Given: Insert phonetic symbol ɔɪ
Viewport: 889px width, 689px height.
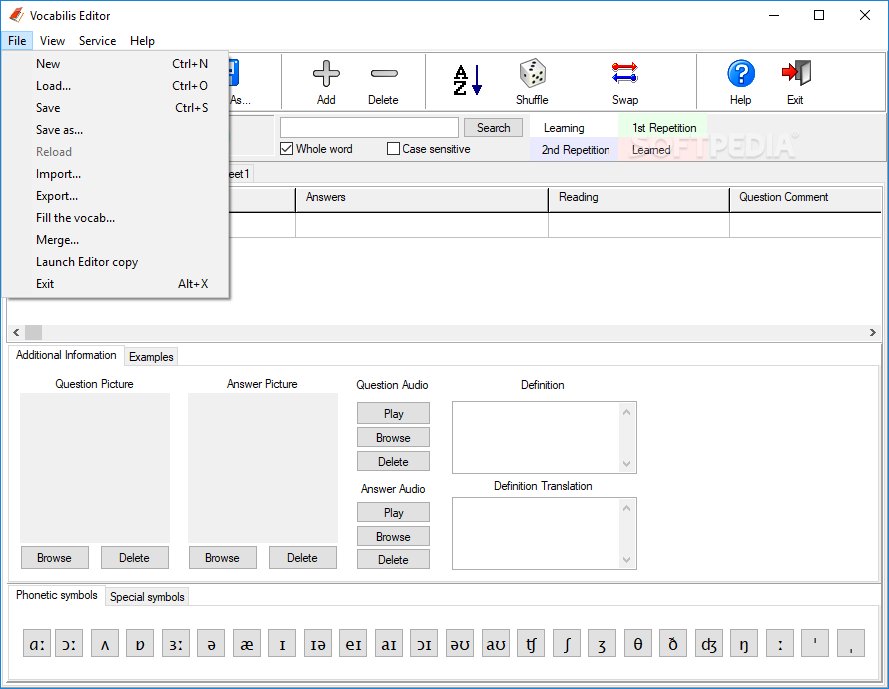Looking at the screenshot, I should tap(424, 644).
